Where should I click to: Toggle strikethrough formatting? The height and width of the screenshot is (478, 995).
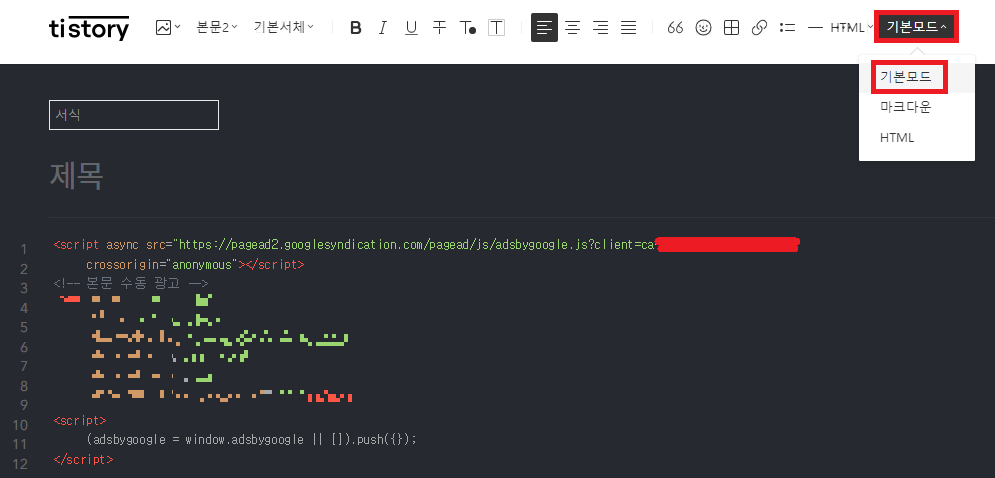click(x=439, y=28)
